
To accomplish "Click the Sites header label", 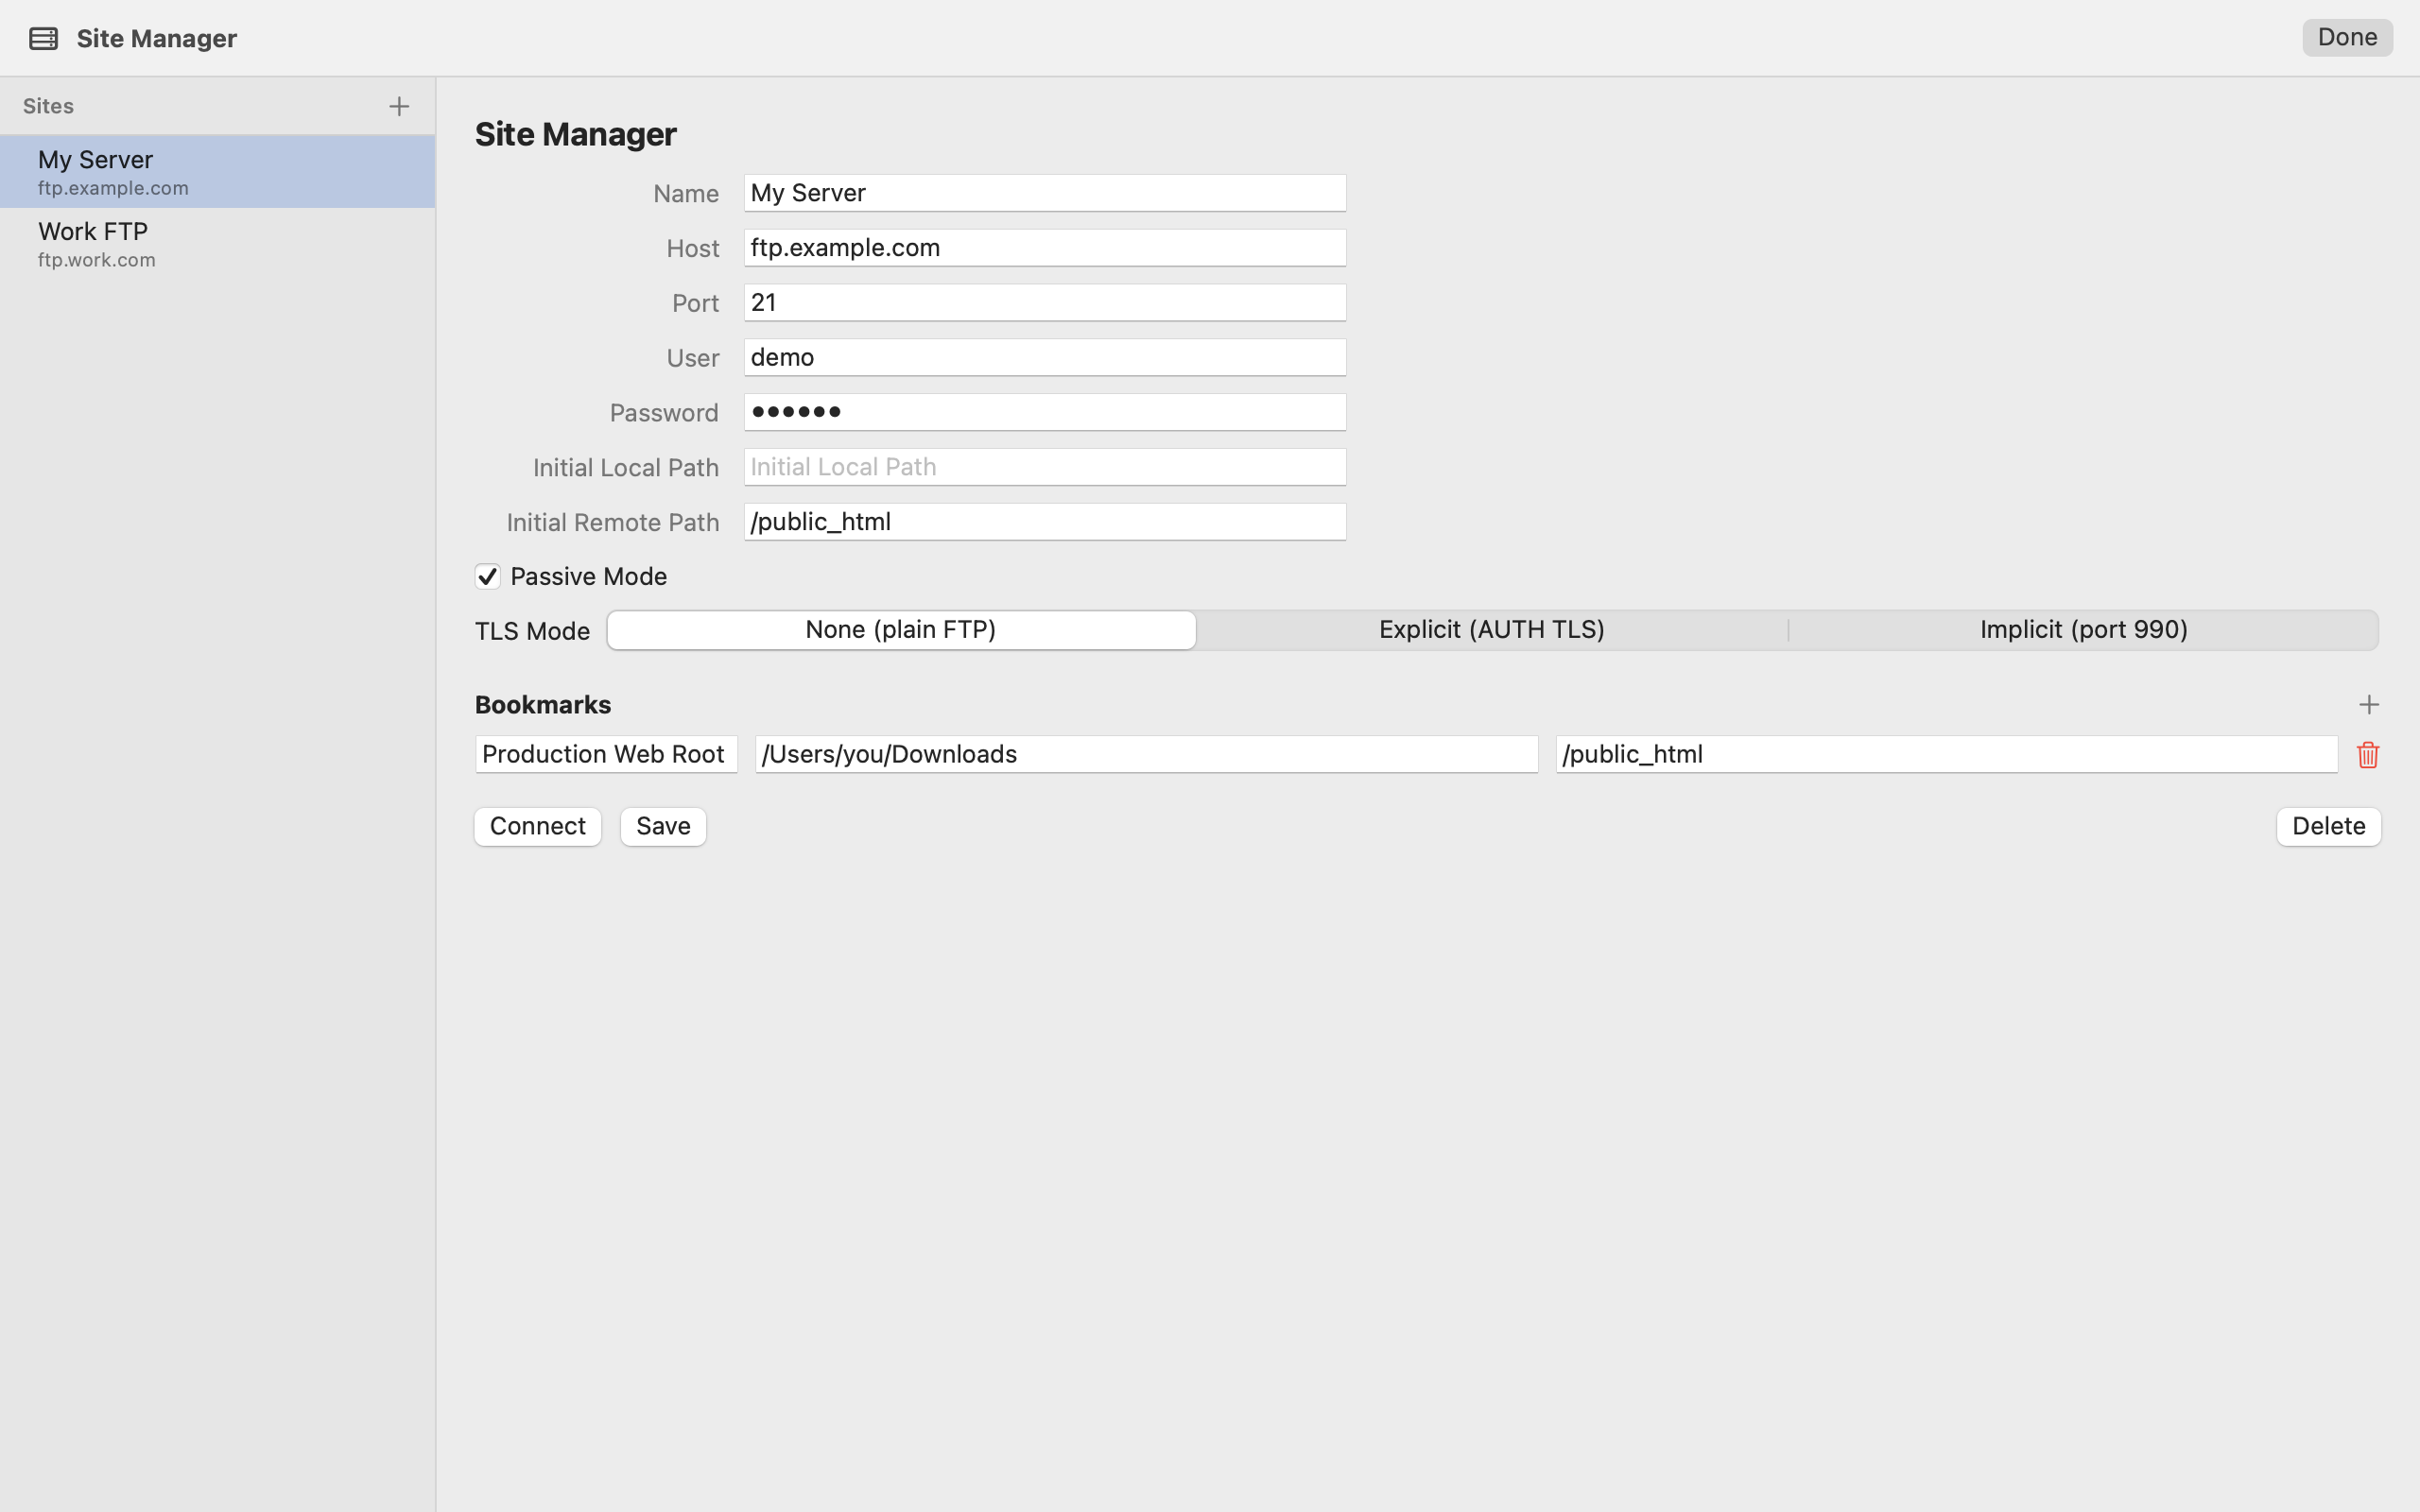I will point(48,106).
